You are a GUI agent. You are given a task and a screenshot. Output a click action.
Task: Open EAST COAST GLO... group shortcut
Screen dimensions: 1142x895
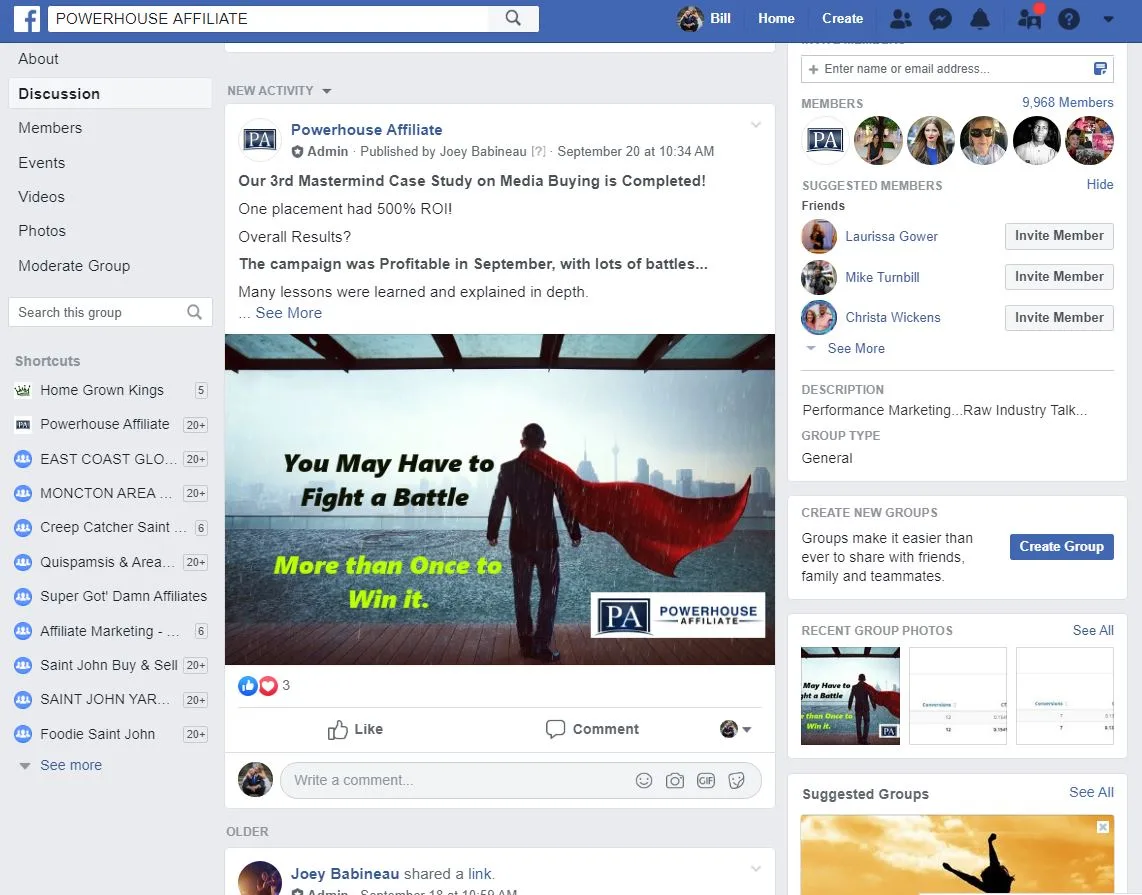(111, 459)
